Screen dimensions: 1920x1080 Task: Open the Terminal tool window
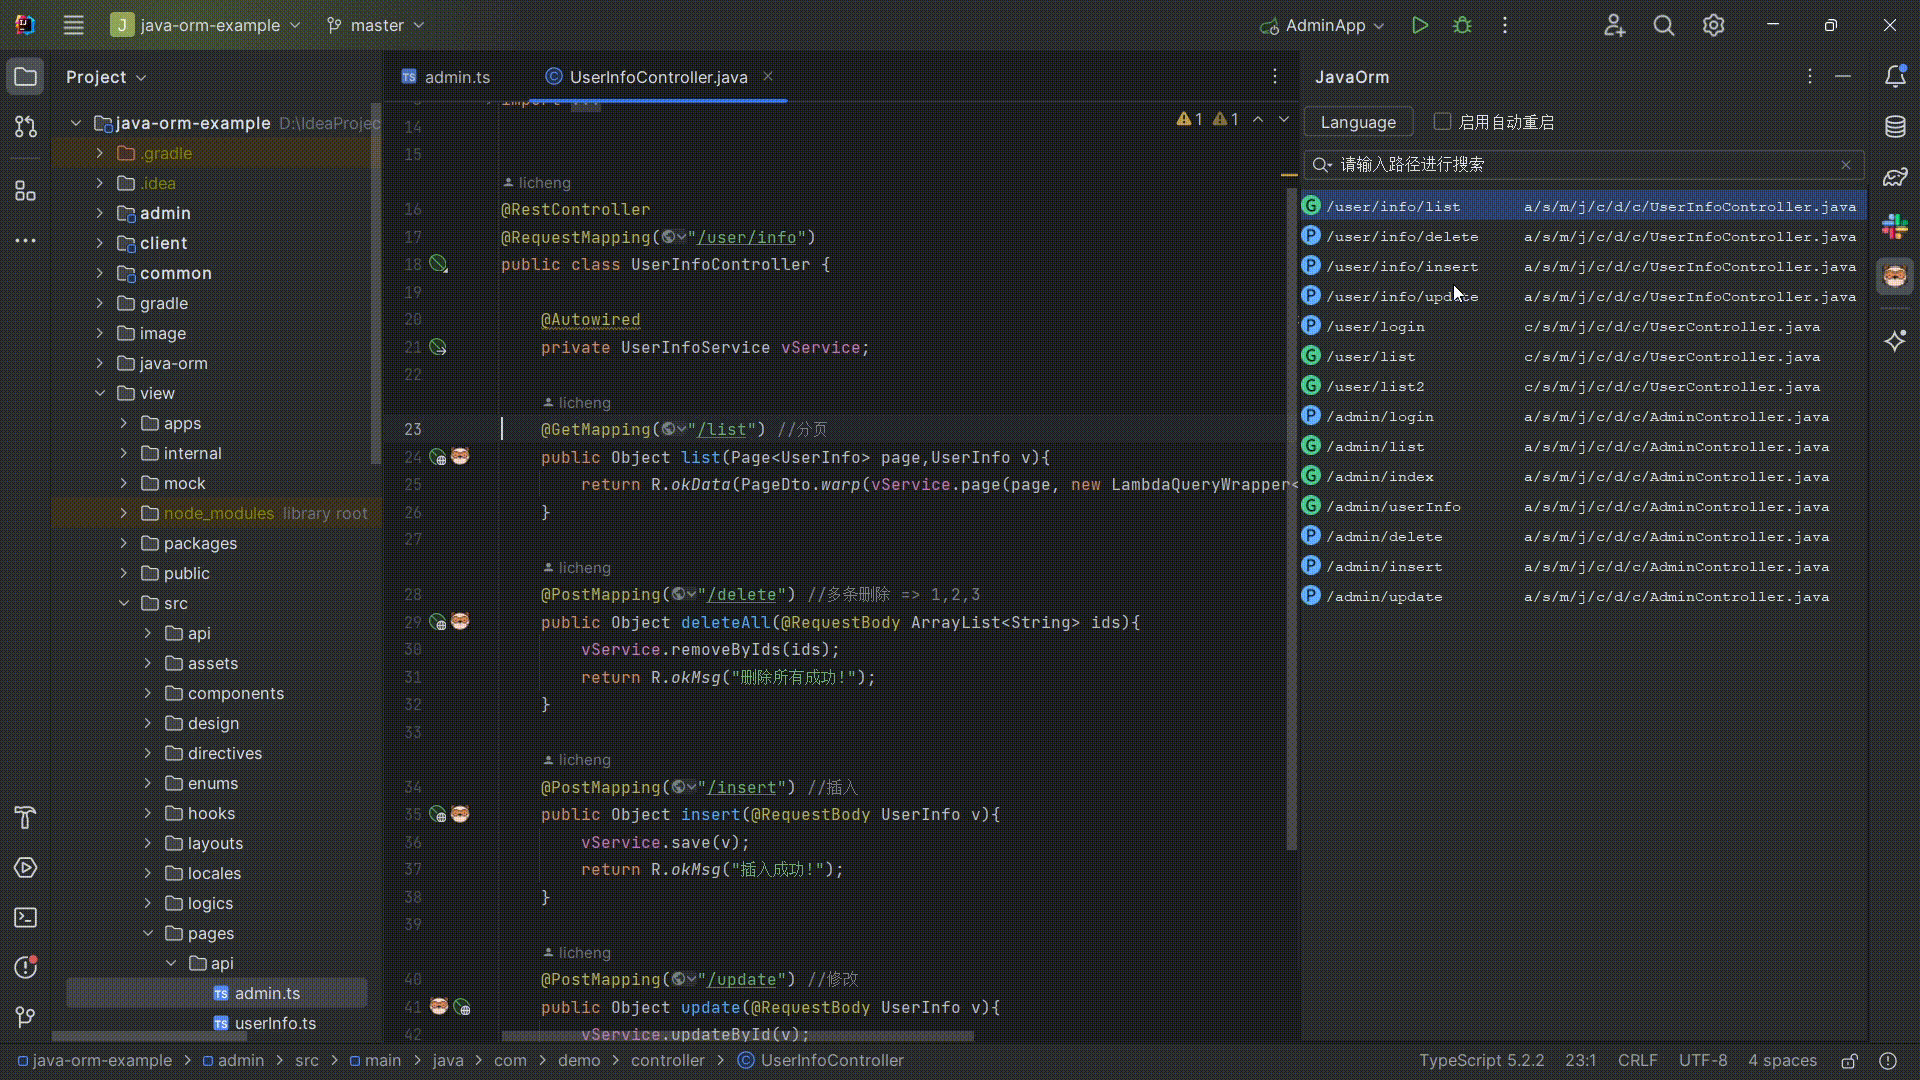point(25,918)
